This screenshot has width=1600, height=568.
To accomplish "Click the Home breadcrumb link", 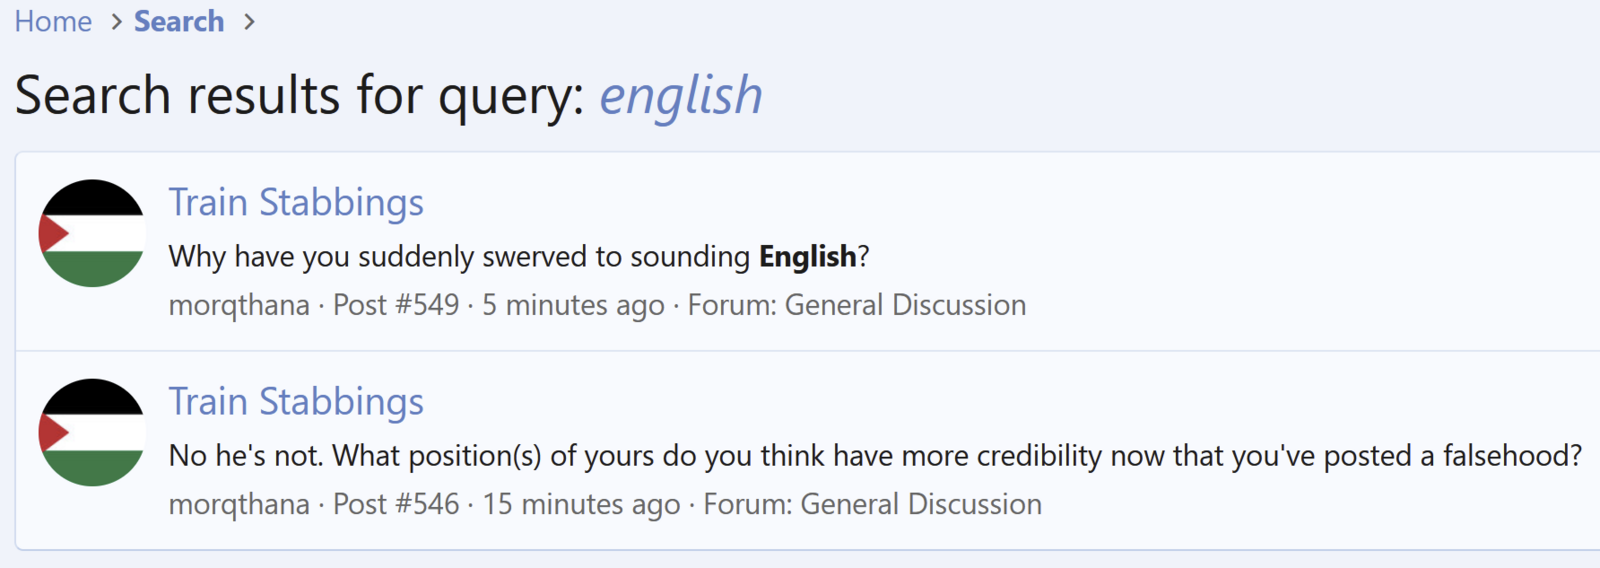I will click(53, 21).
